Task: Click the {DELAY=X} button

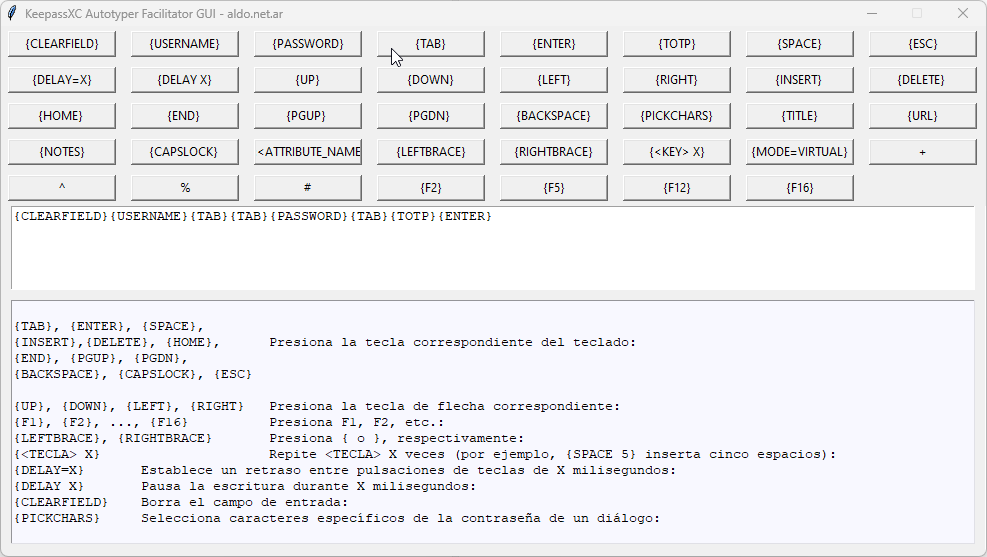Action: click(62, 80)
